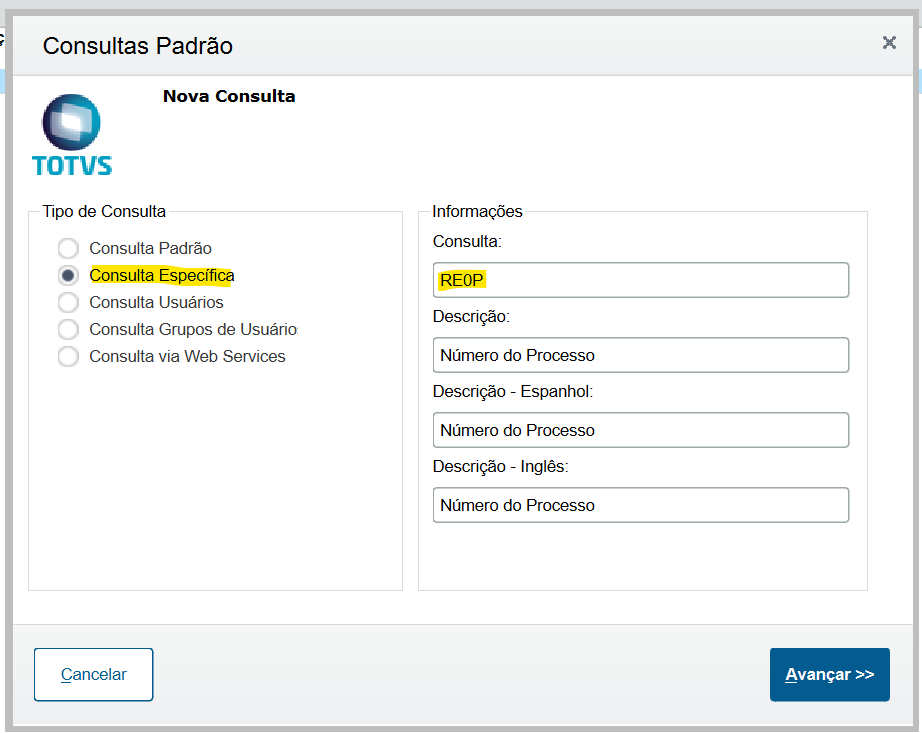Viewport: 922px width, 733px height.
Task: Click the Consultas Padrão dialog title
Action: coord(138,45)
